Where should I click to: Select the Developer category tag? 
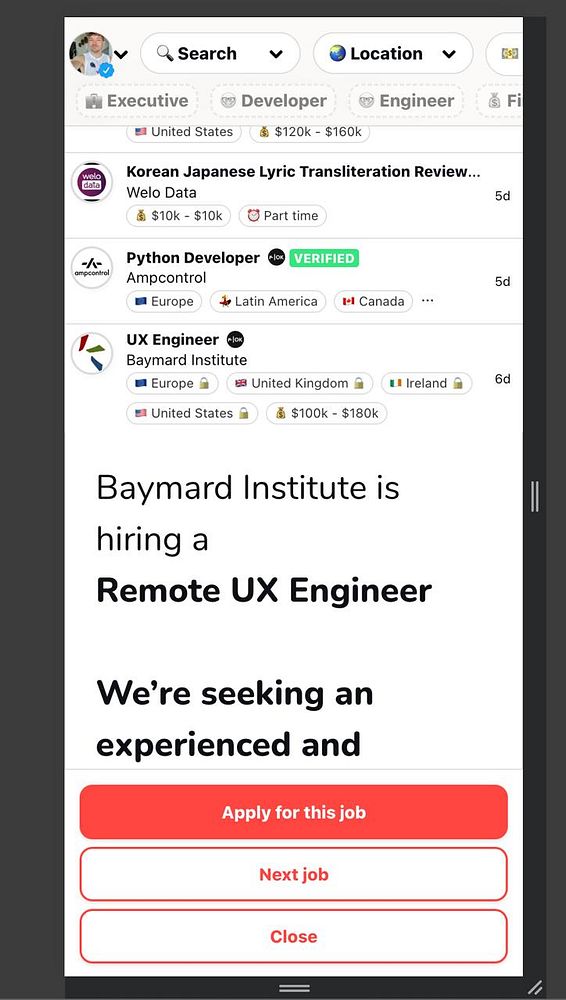coord(273,101)
